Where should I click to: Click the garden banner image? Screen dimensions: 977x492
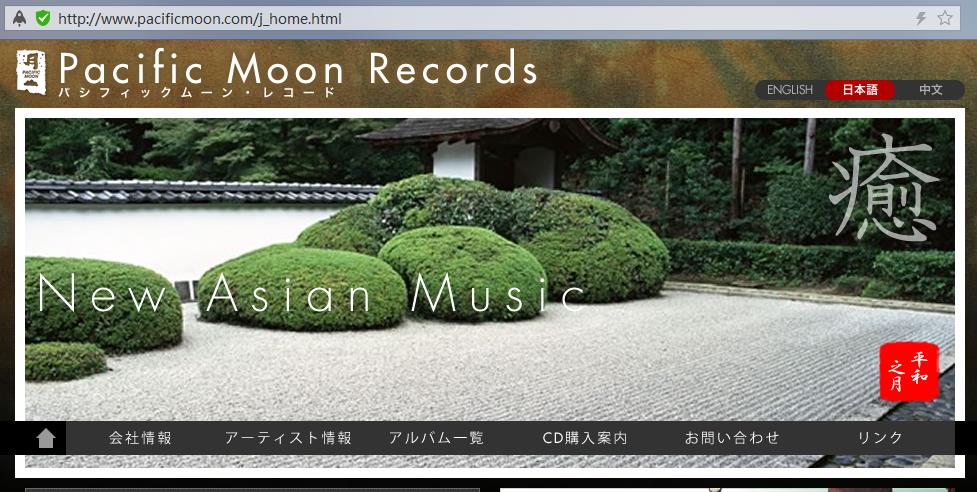pyautogui.click(x=490, y=293)
